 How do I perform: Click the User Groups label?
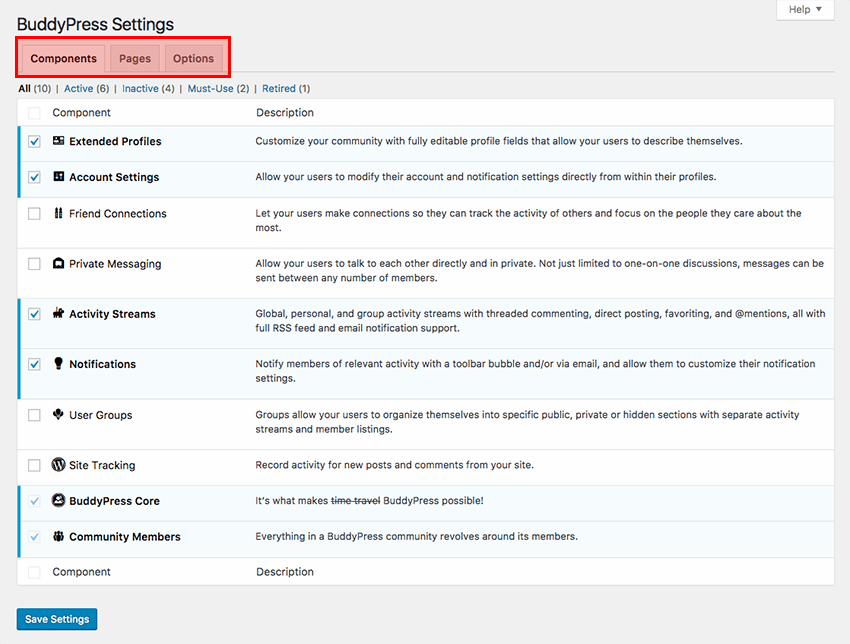coord(101,415)
